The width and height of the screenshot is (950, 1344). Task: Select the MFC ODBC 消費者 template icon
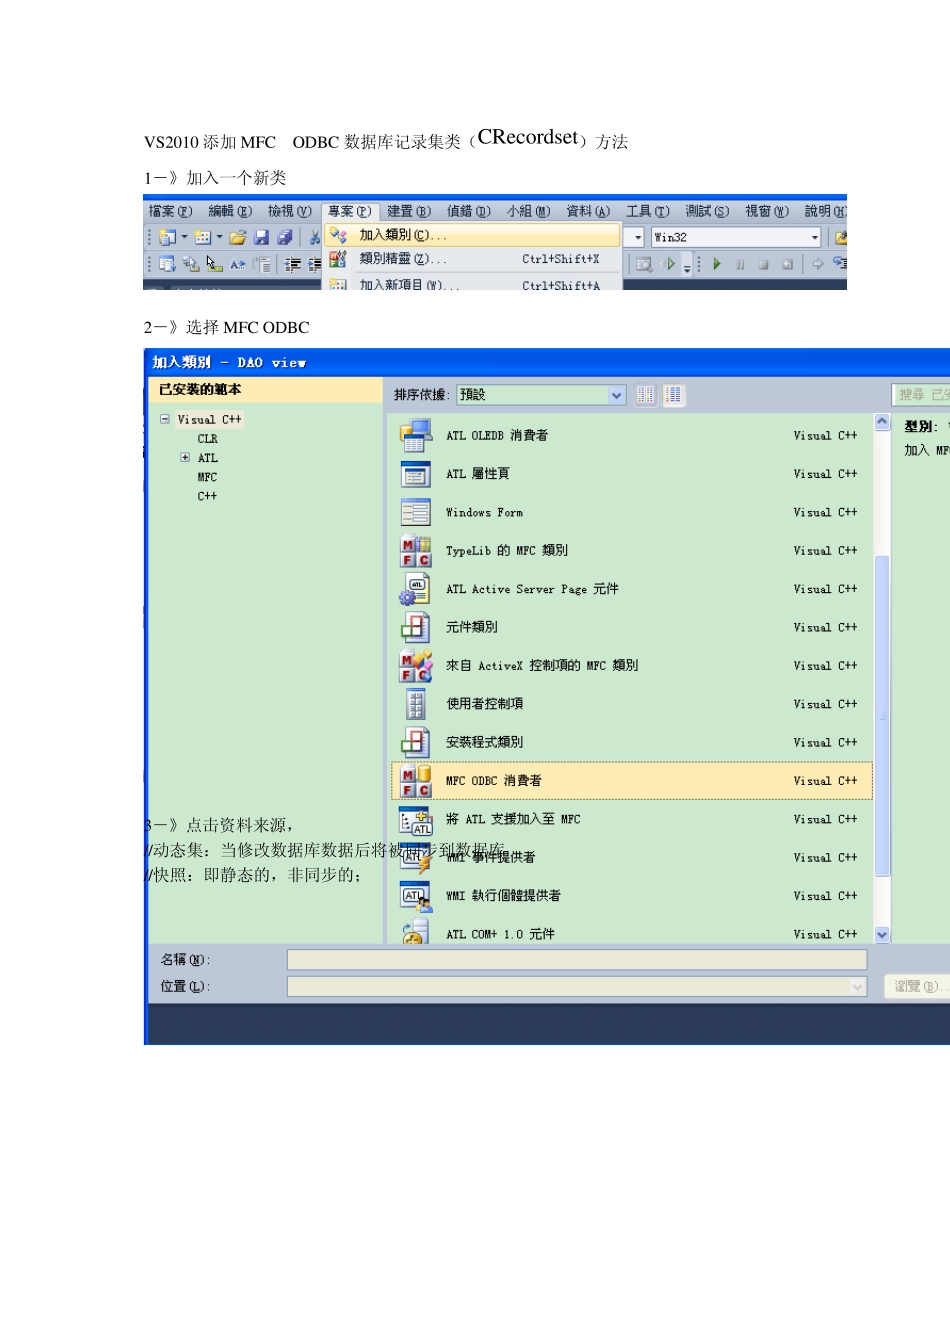pyautogui.click(x=415, y=781)
